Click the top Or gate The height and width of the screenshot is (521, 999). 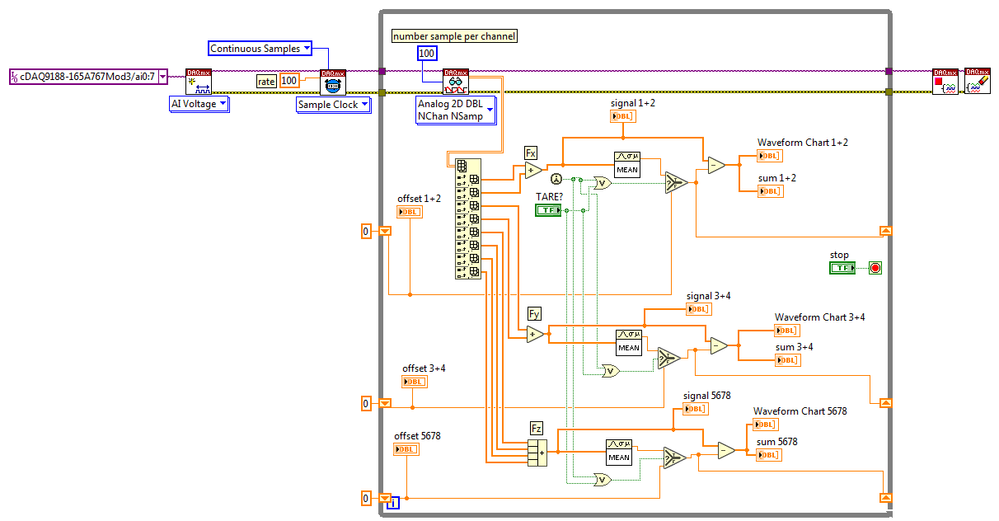pyautogui.click(x=602, y=183)
